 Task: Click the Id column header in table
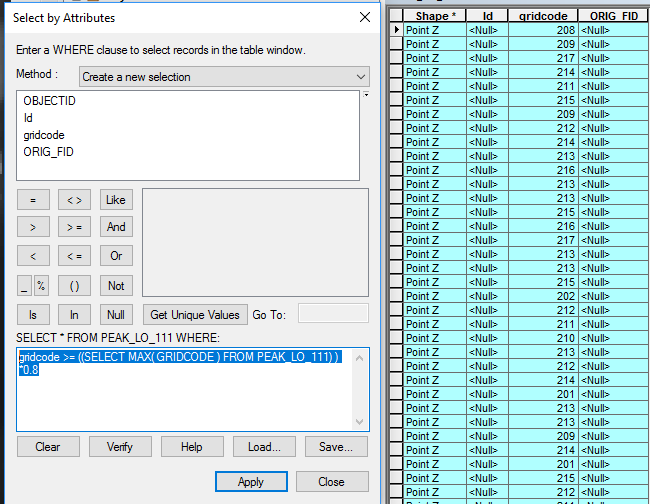488,16
